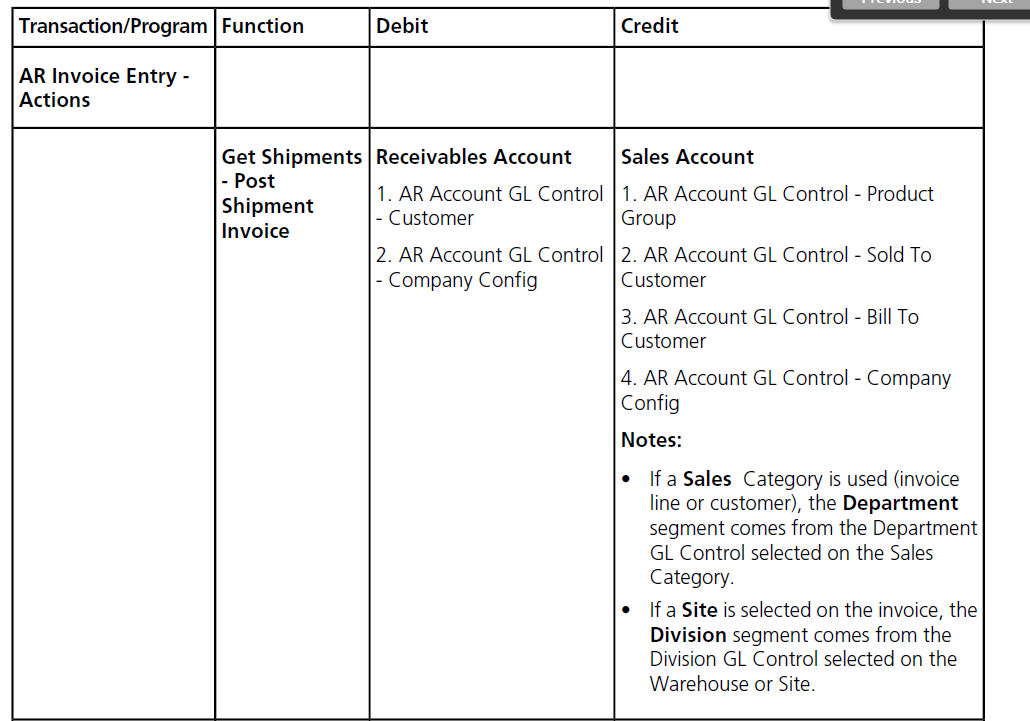The image size is (1030, 721).
Task: Click the Sales Account heading
Action: pyautogui.click(x=687, y=157)
